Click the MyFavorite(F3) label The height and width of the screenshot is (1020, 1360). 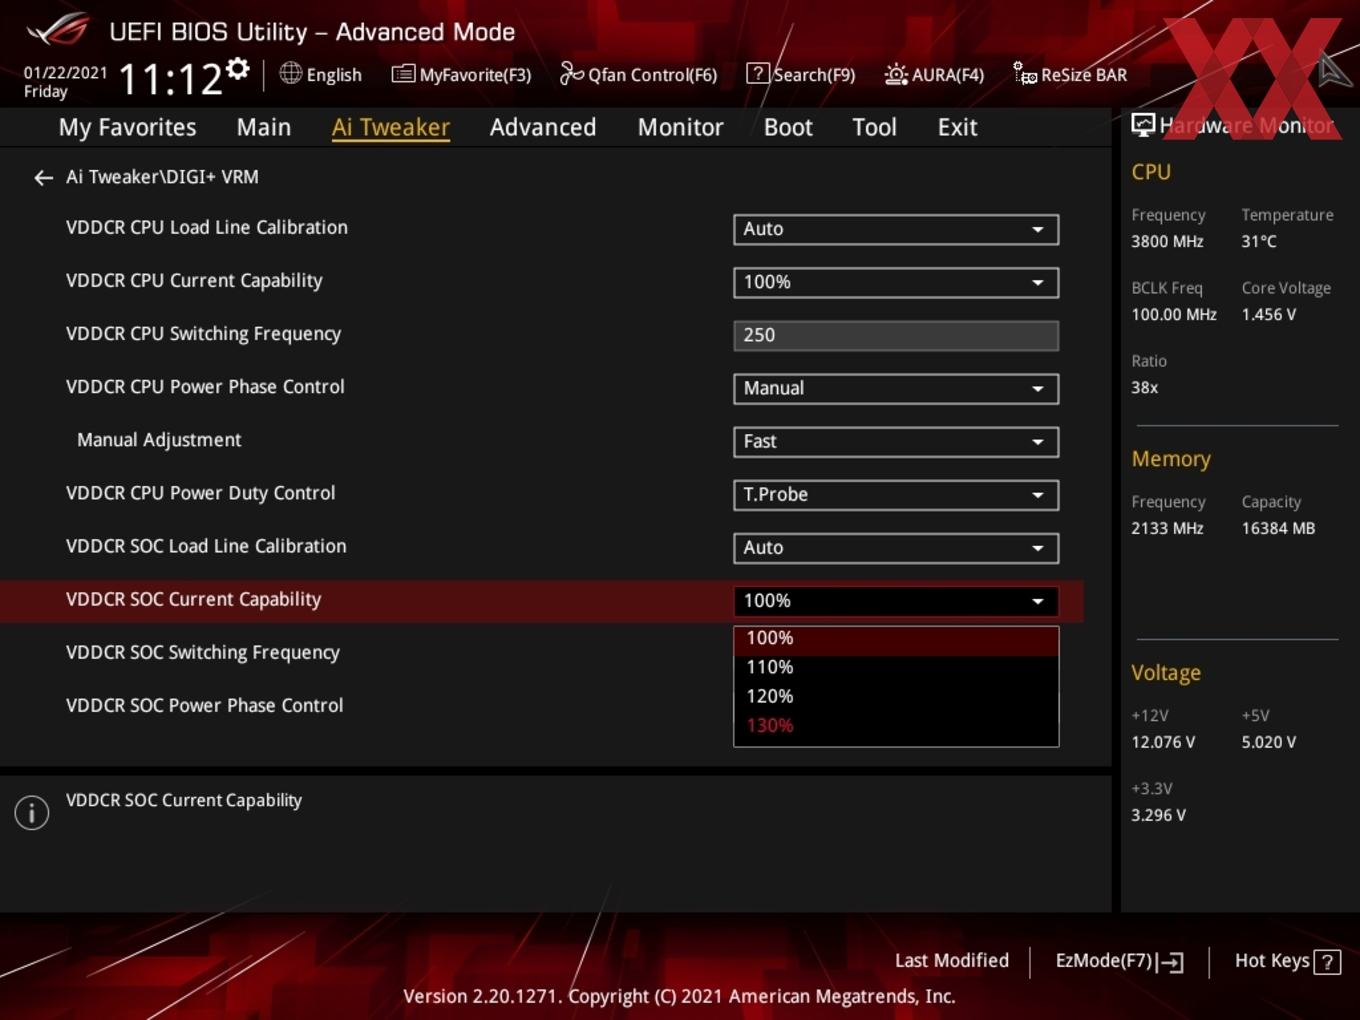click(x=475, y=75)
